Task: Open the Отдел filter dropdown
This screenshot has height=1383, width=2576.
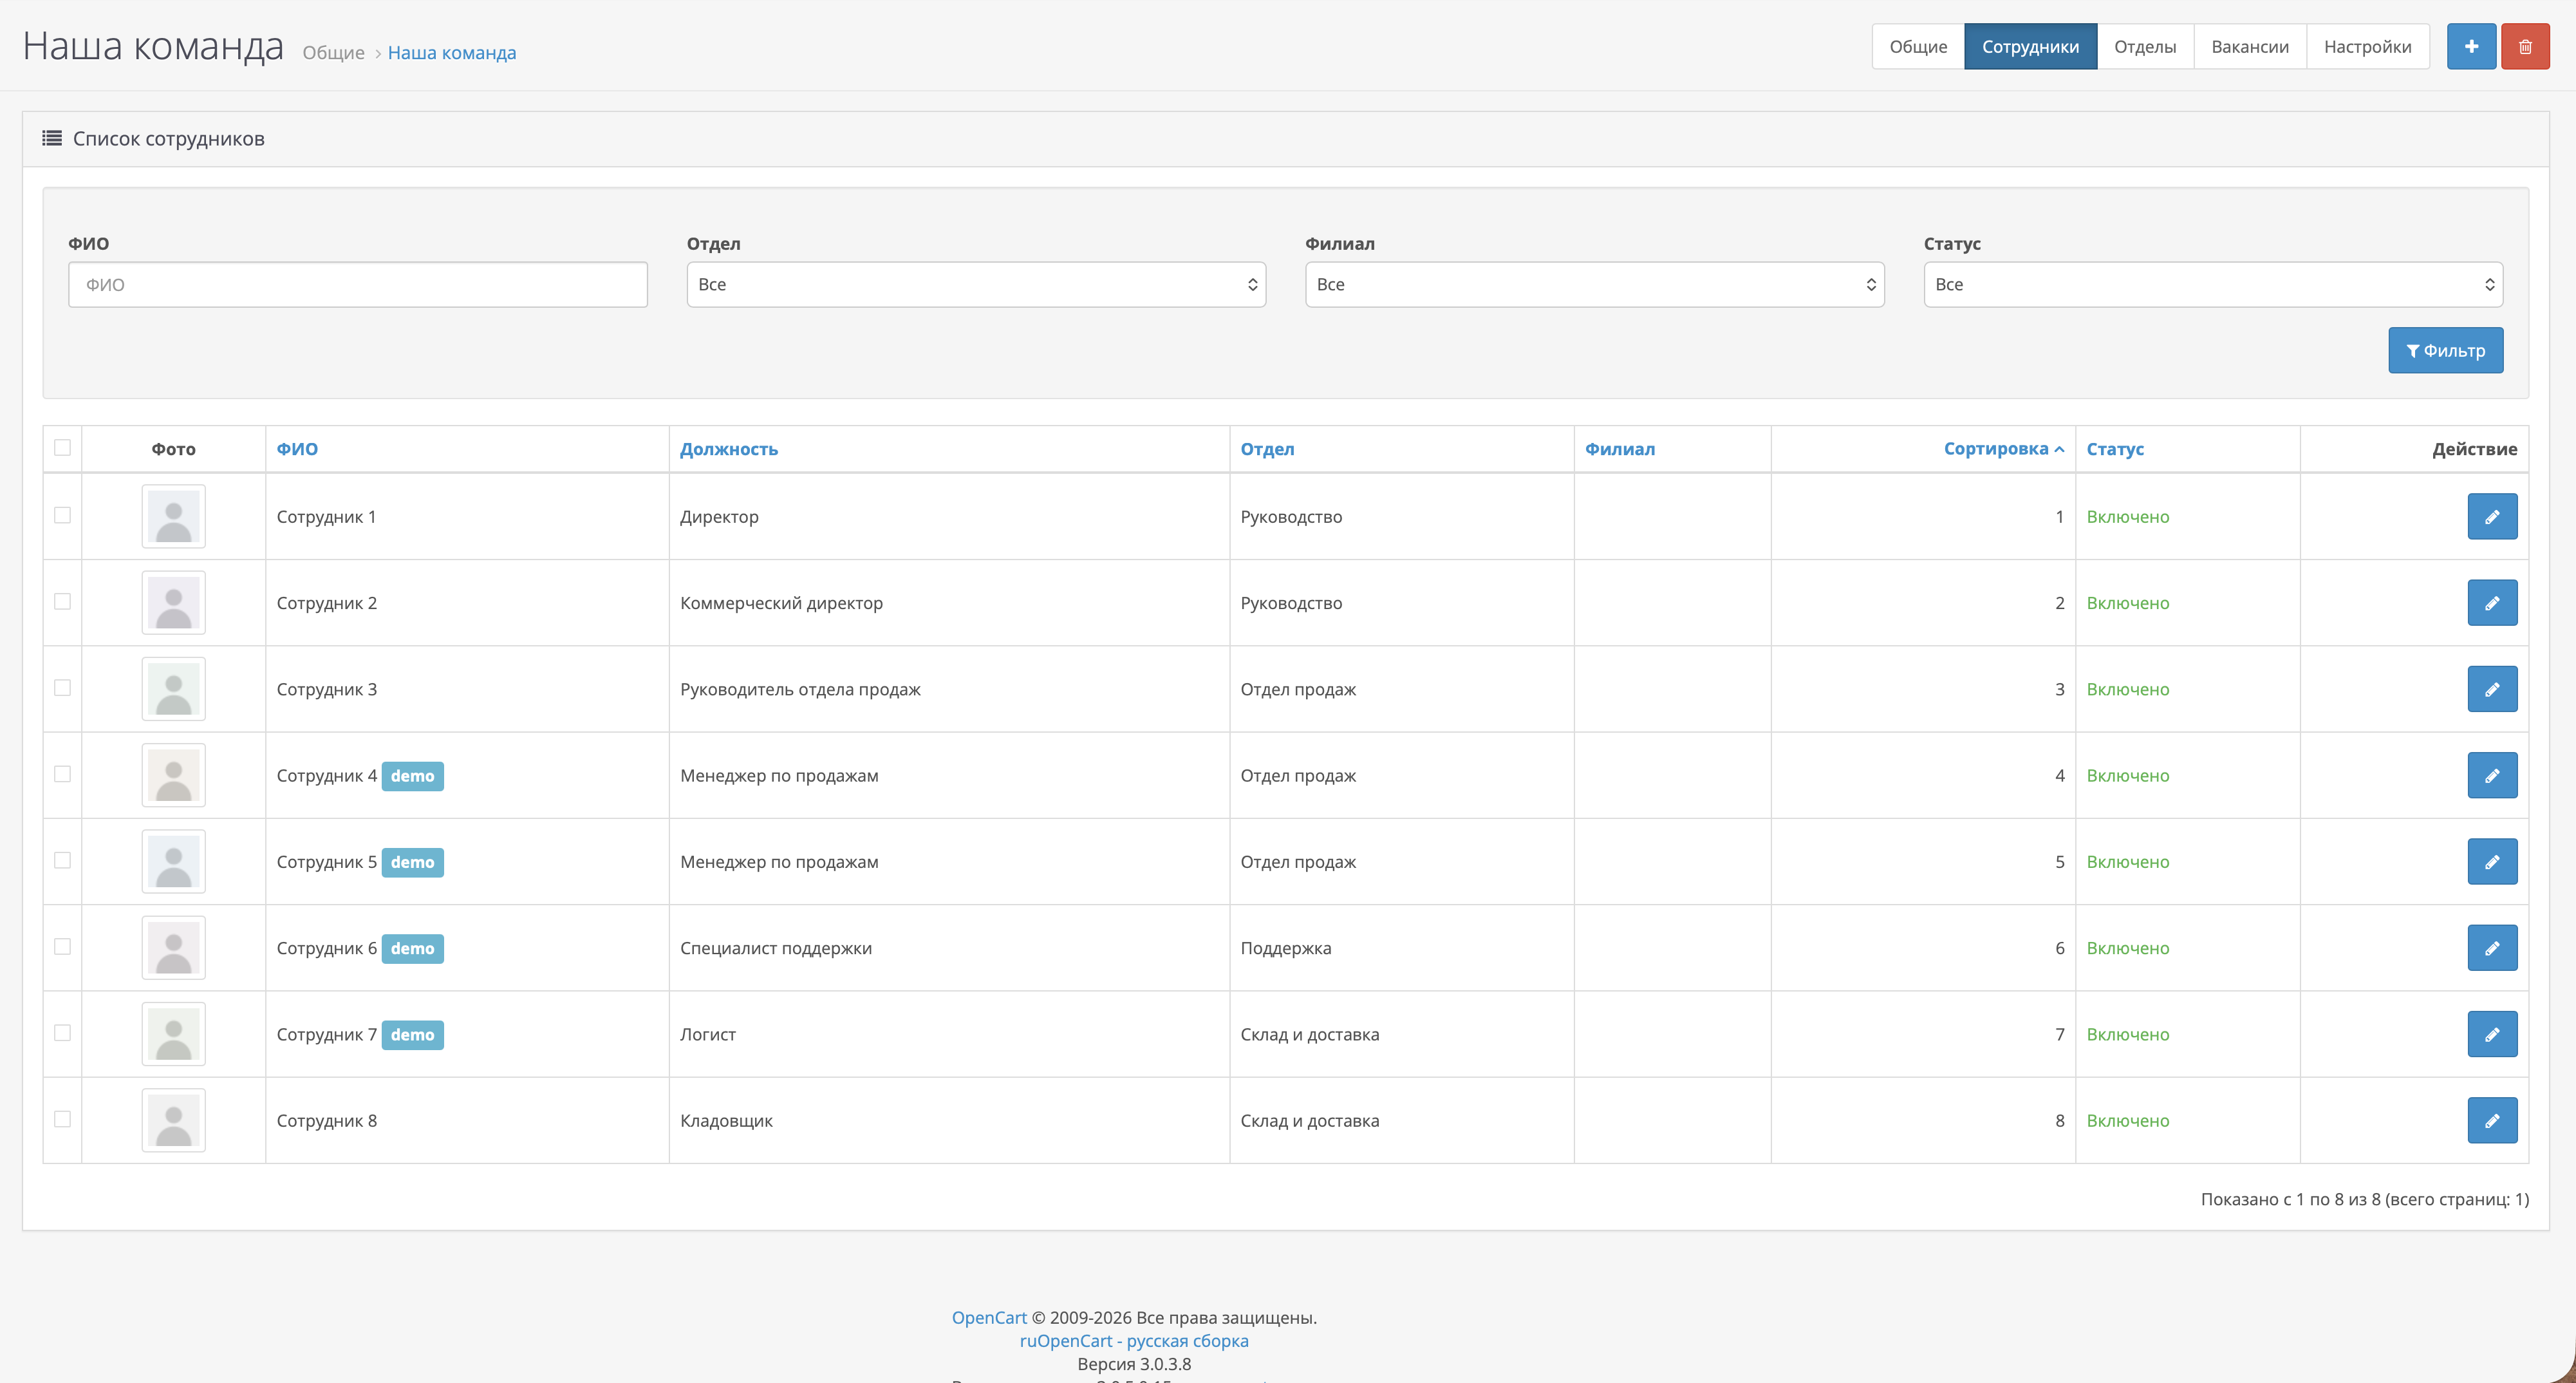Action: pos(976,284)
